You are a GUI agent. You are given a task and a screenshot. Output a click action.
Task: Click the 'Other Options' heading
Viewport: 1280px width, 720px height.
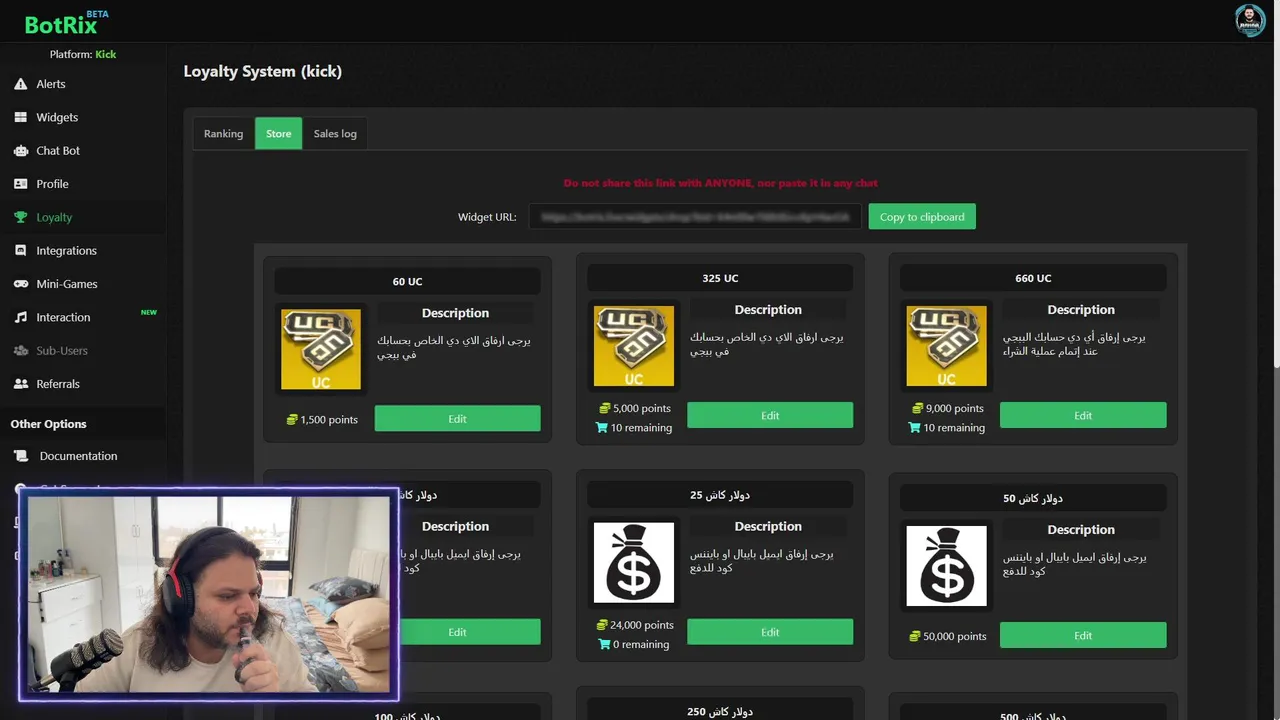[48, 424]
